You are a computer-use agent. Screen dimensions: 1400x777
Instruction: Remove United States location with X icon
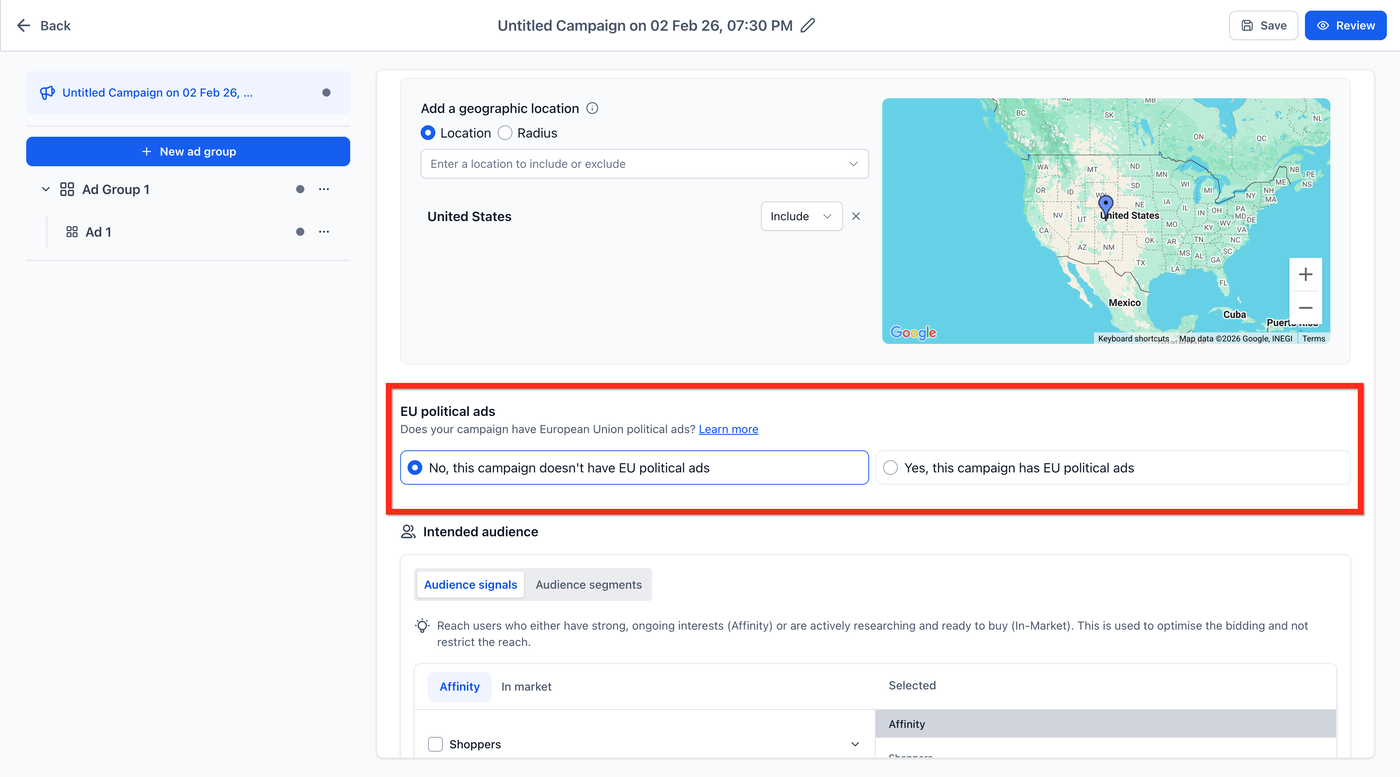(856, 216)
